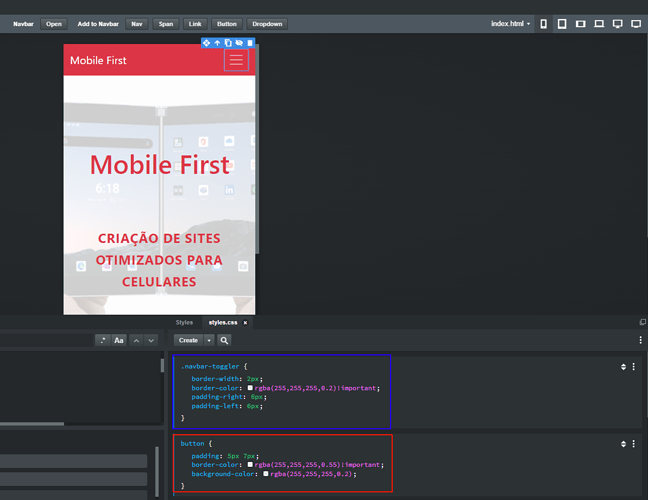Click the left panel horizontal scrollbar
Image resolution: width=648 pixels, height=500 pixels.
pyautogui.click(x=32, y=424)
